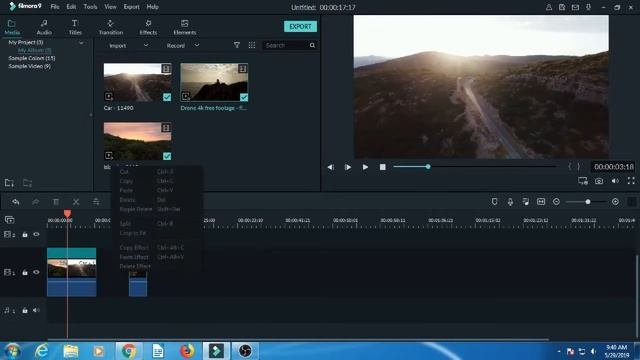Select My Album (3) folder
Screen dimensions: 640x360
click(x=34, y=50)
